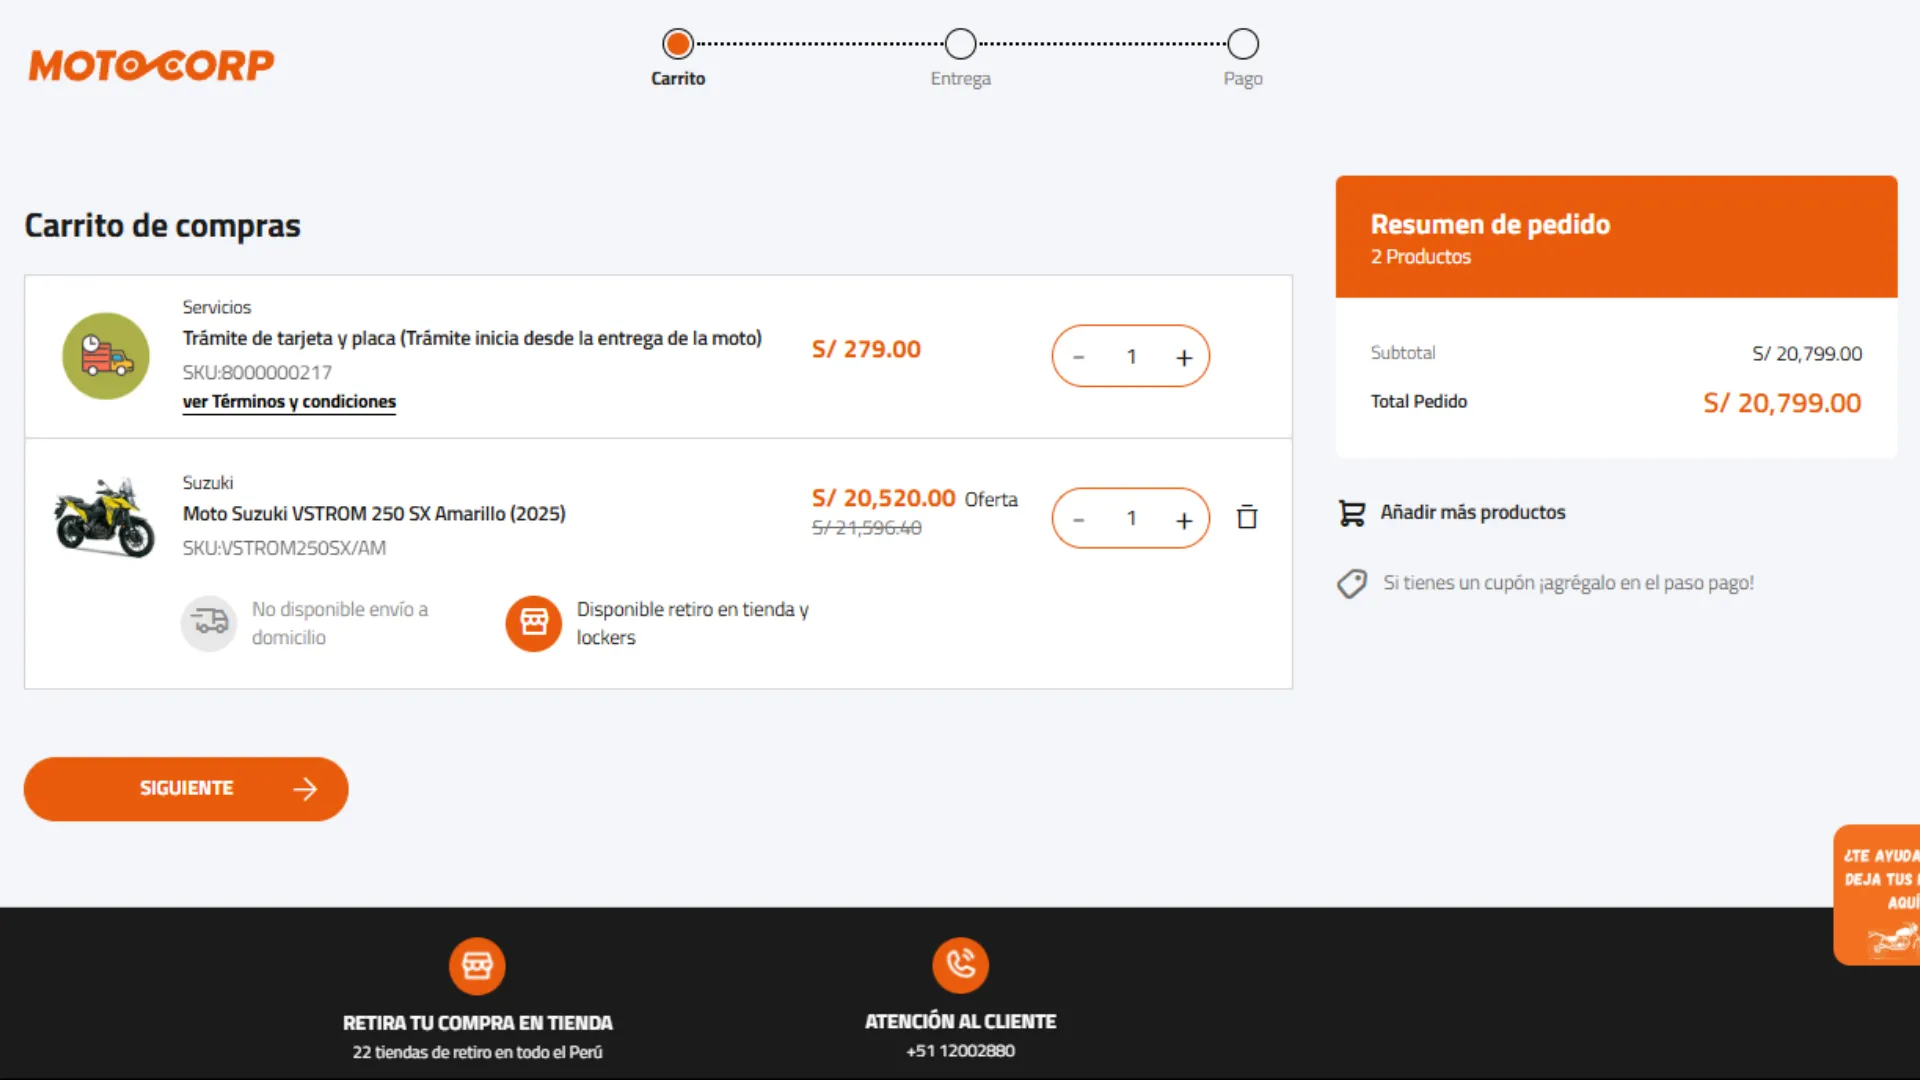Click the strikethrough price S/ 21,596.40
This screenshot has height=1080, width=1920.
click(x=867, y=528)
